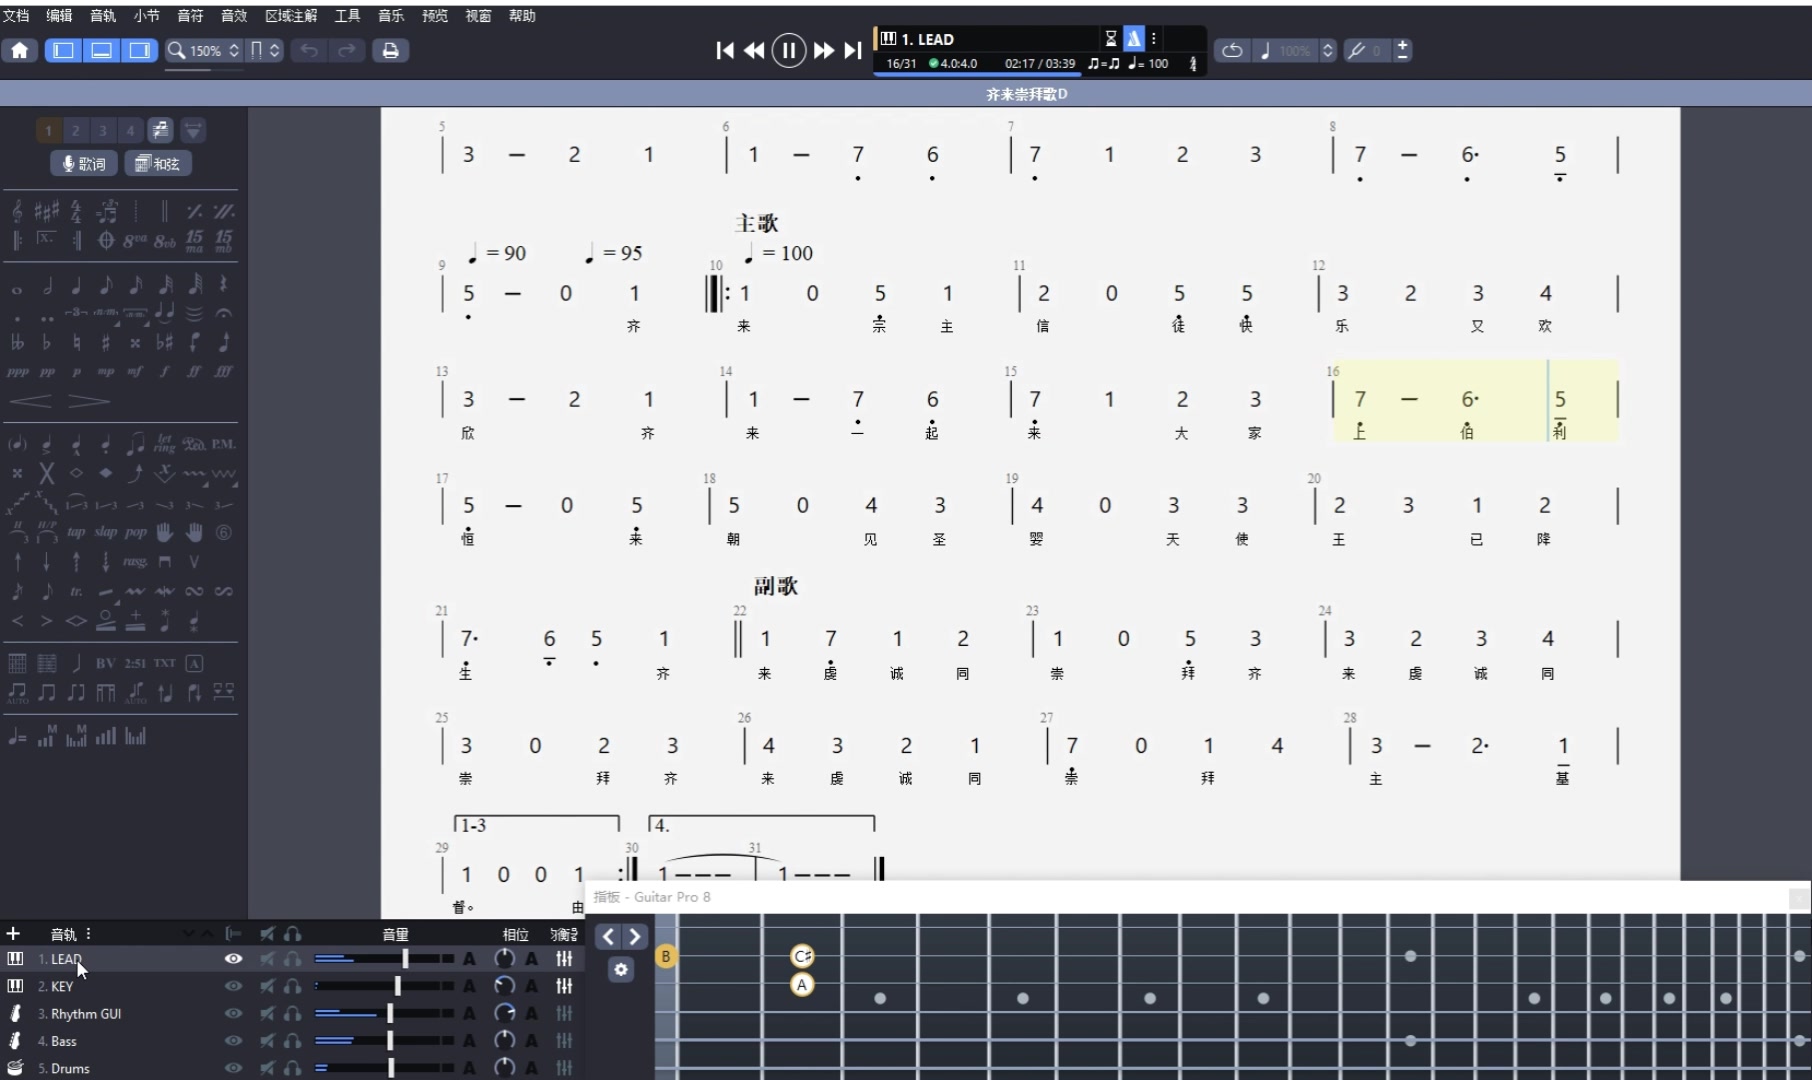
Task: Toggle the loop playback icon
Action: point(1232,50)
